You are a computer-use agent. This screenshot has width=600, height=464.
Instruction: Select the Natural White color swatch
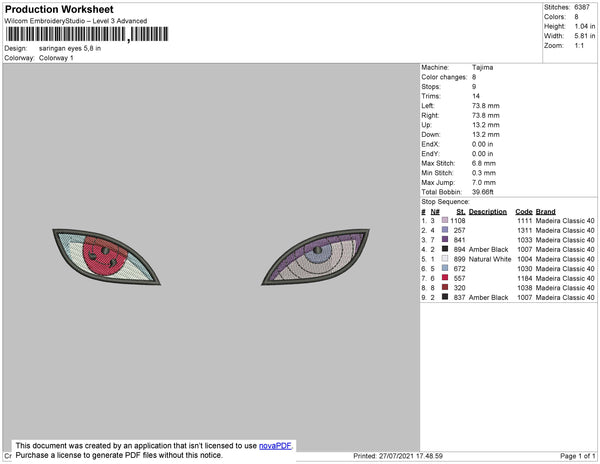[x=445, y=259]
